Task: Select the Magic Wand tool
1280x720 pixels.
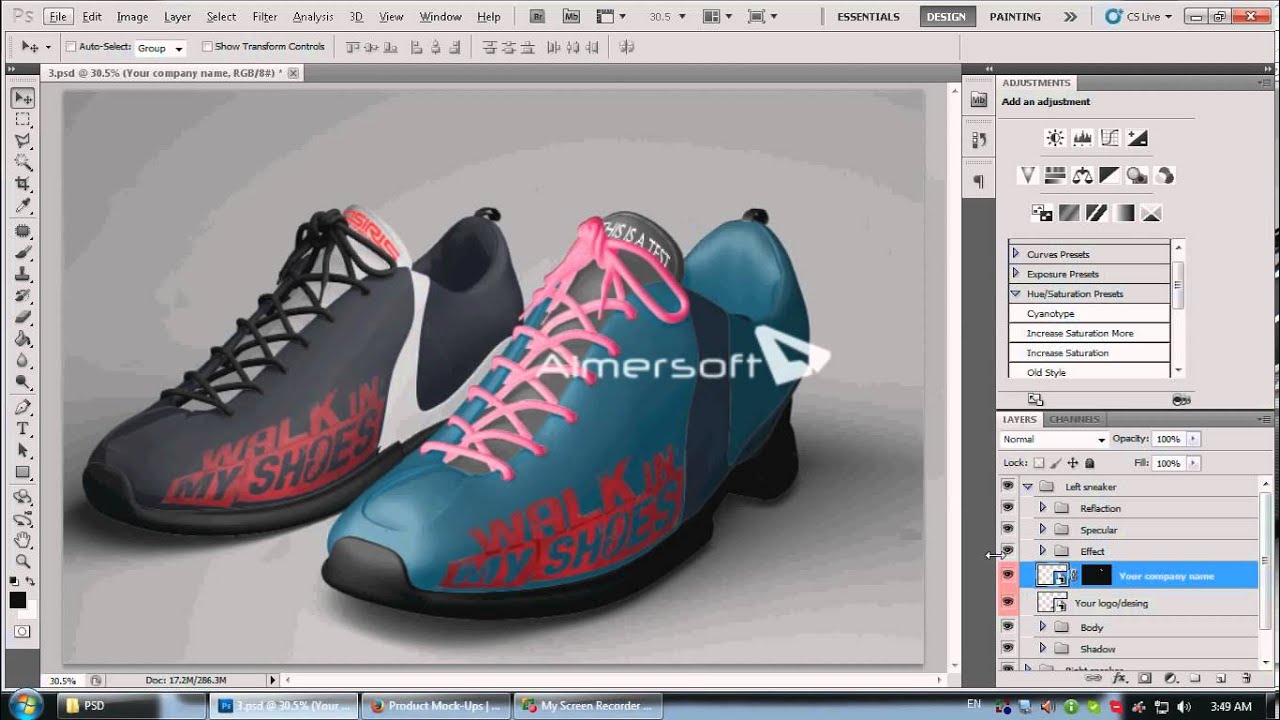Action: [23, 163]
